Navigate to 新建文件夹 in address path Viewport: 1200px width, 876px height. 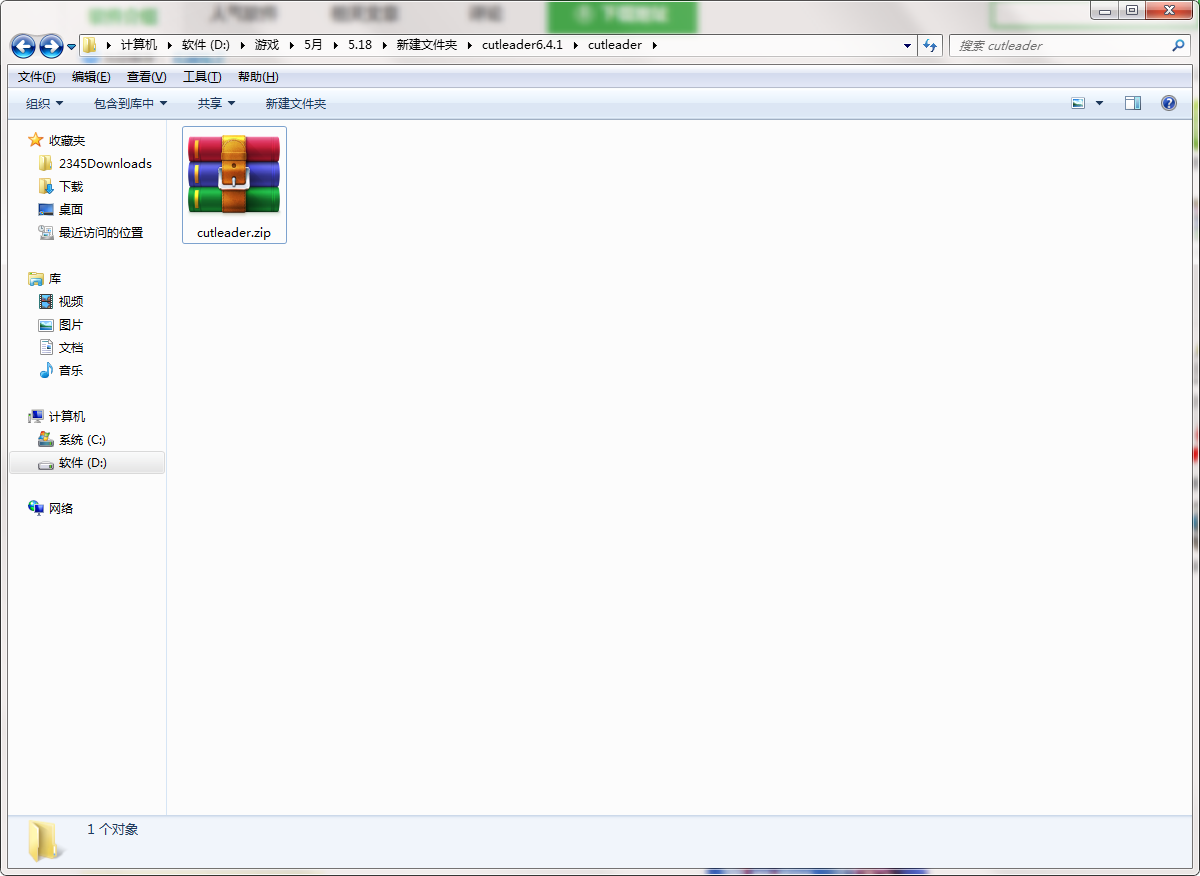426,45
